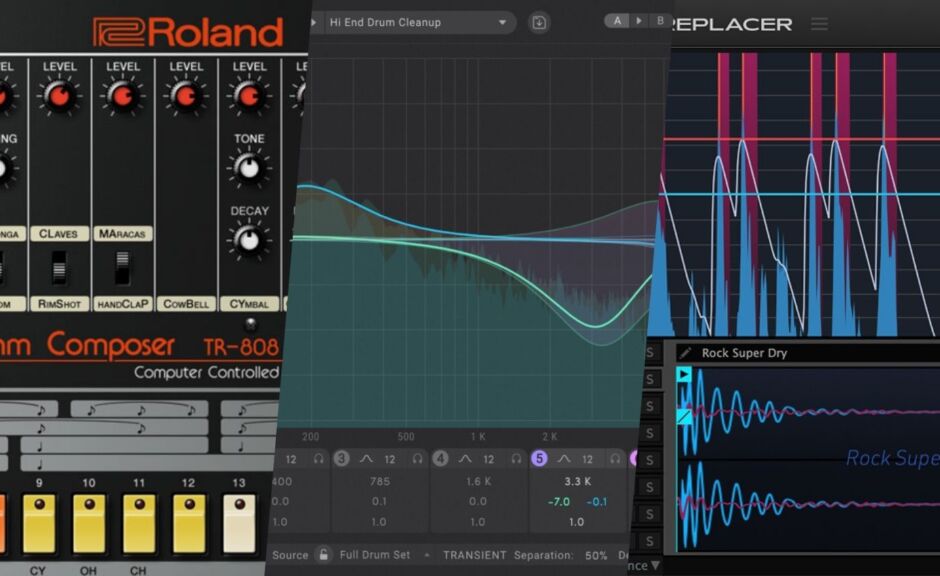Image resolution: width=940 pixels, height=576 pixels.
Task: Click the band 5 frequency value 3.3 K
Action: point(577,481)
